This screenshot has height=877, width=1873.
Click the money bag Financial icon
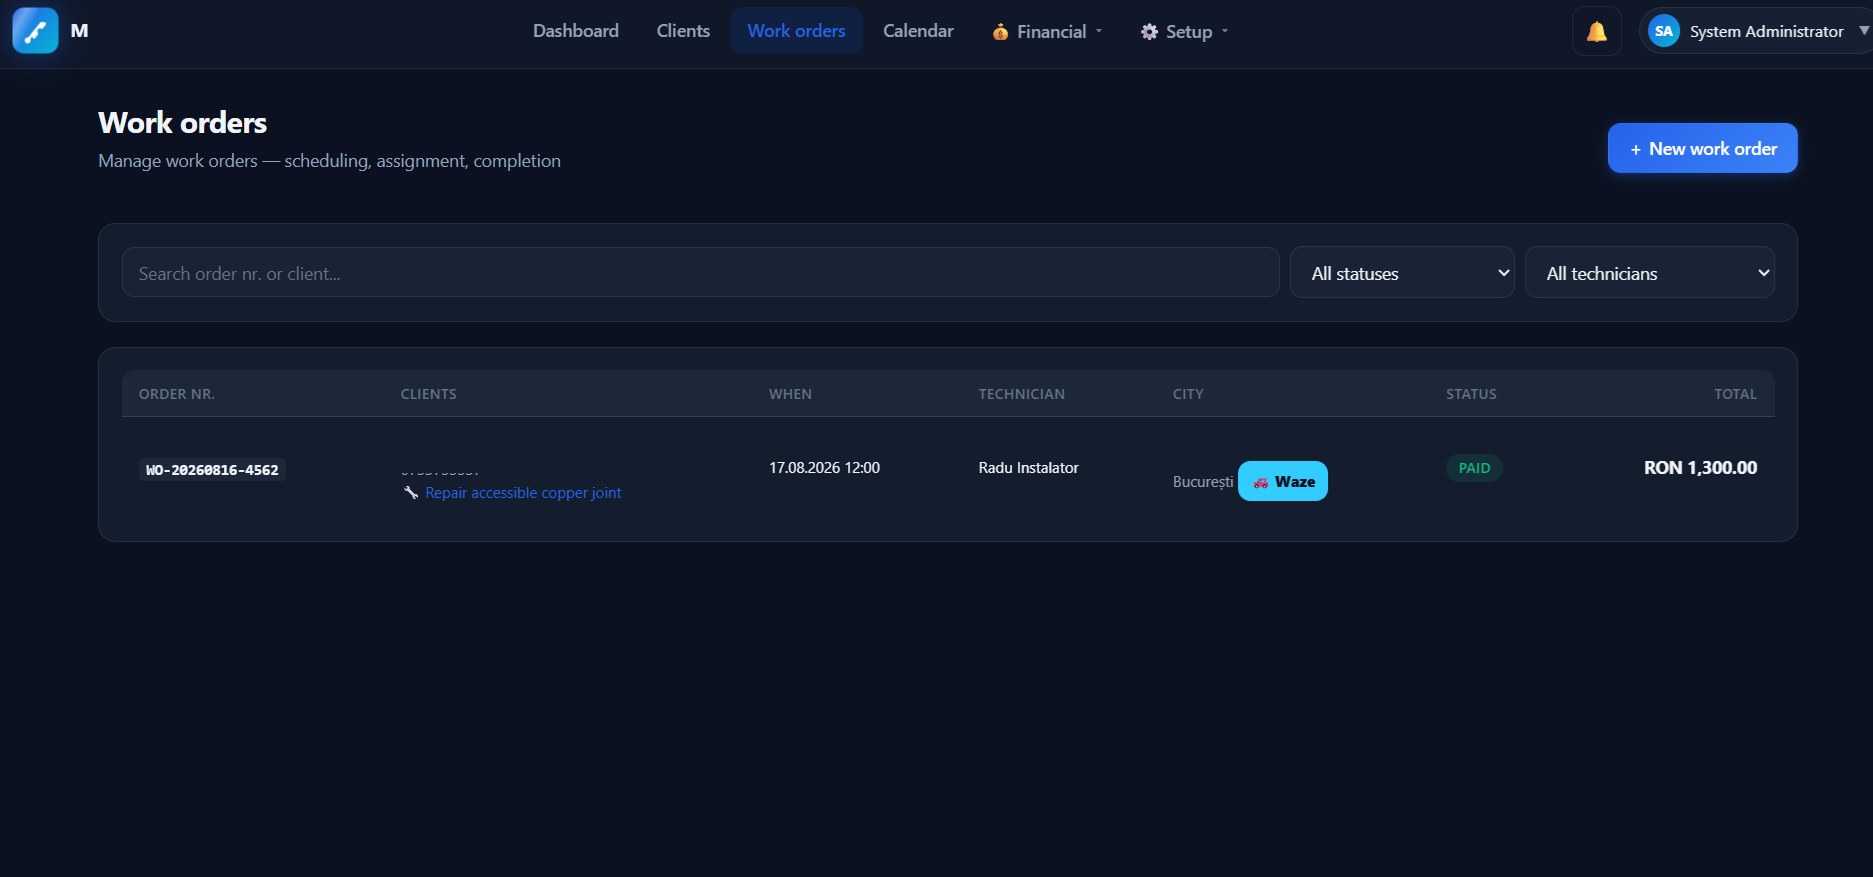[x=1000, y=32]
